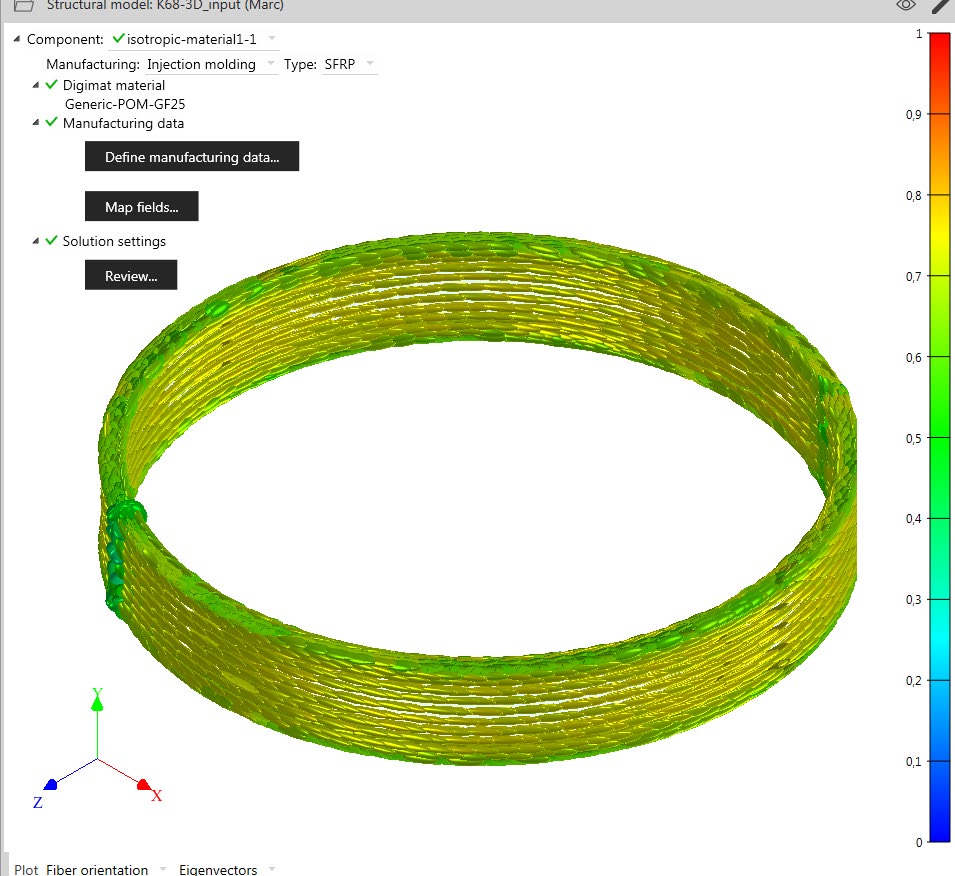Viewport: 955px width, 876px height.
Task: Click the green Y axis arrow of the triad
Action: [x=97, y=704]
